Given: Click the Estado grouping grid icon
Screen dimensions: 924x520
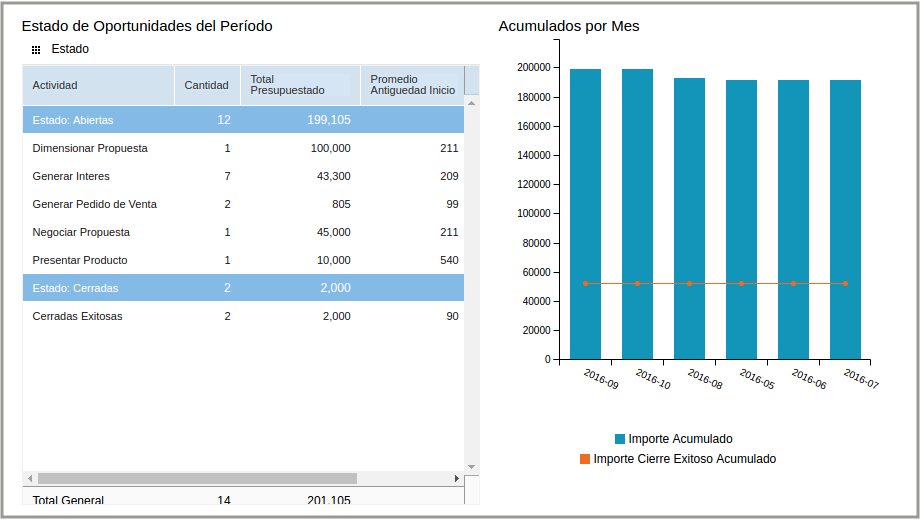Looking at the screenshot, I should 36,49.
